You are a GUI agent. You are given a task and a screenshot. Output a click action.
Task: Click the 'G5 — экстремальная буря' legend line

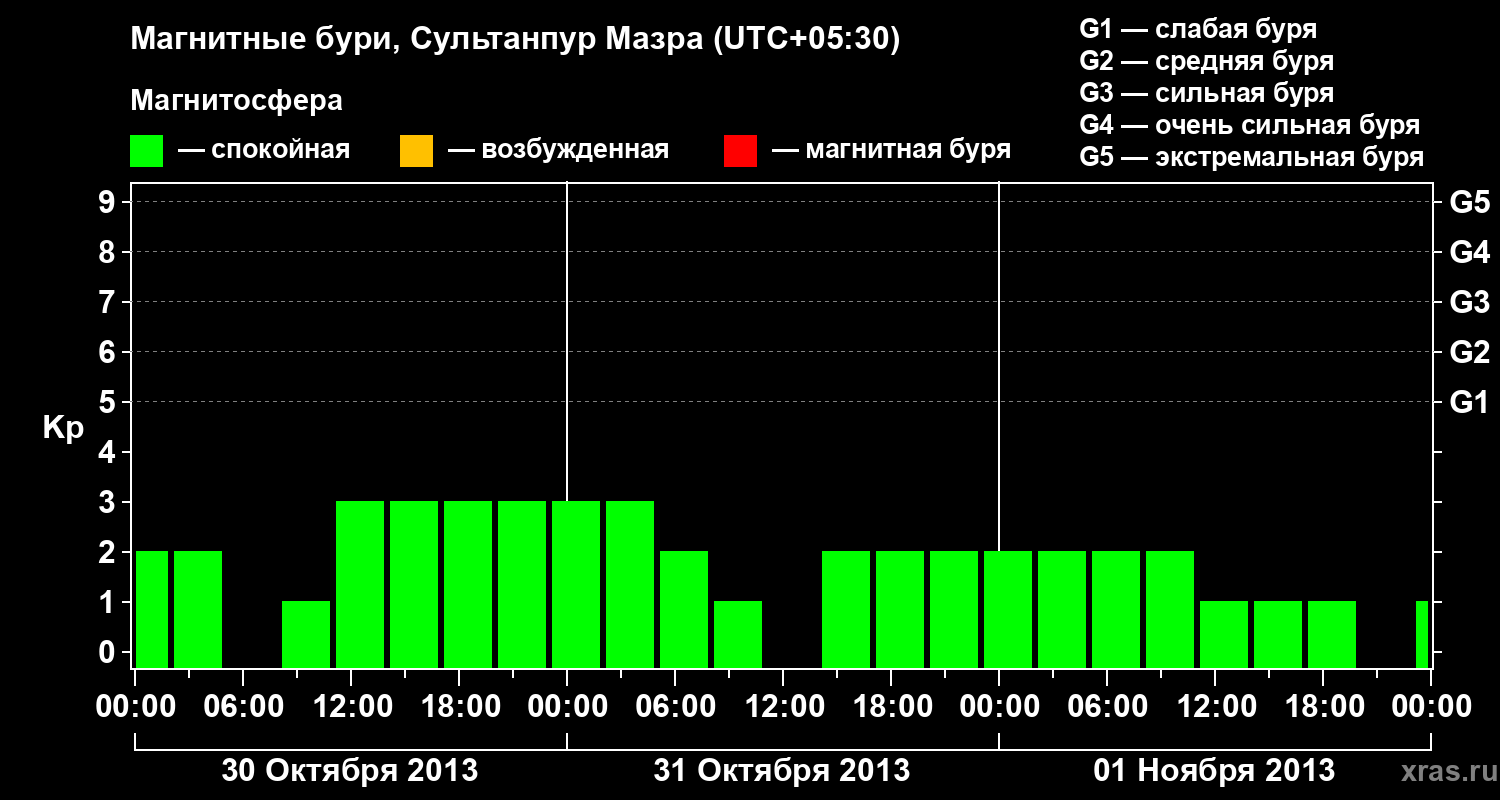click(1252, 157)
